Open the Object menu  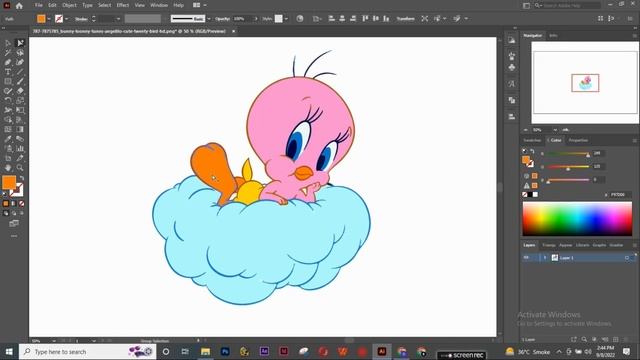pyautogui.click(x=69, y=5)
